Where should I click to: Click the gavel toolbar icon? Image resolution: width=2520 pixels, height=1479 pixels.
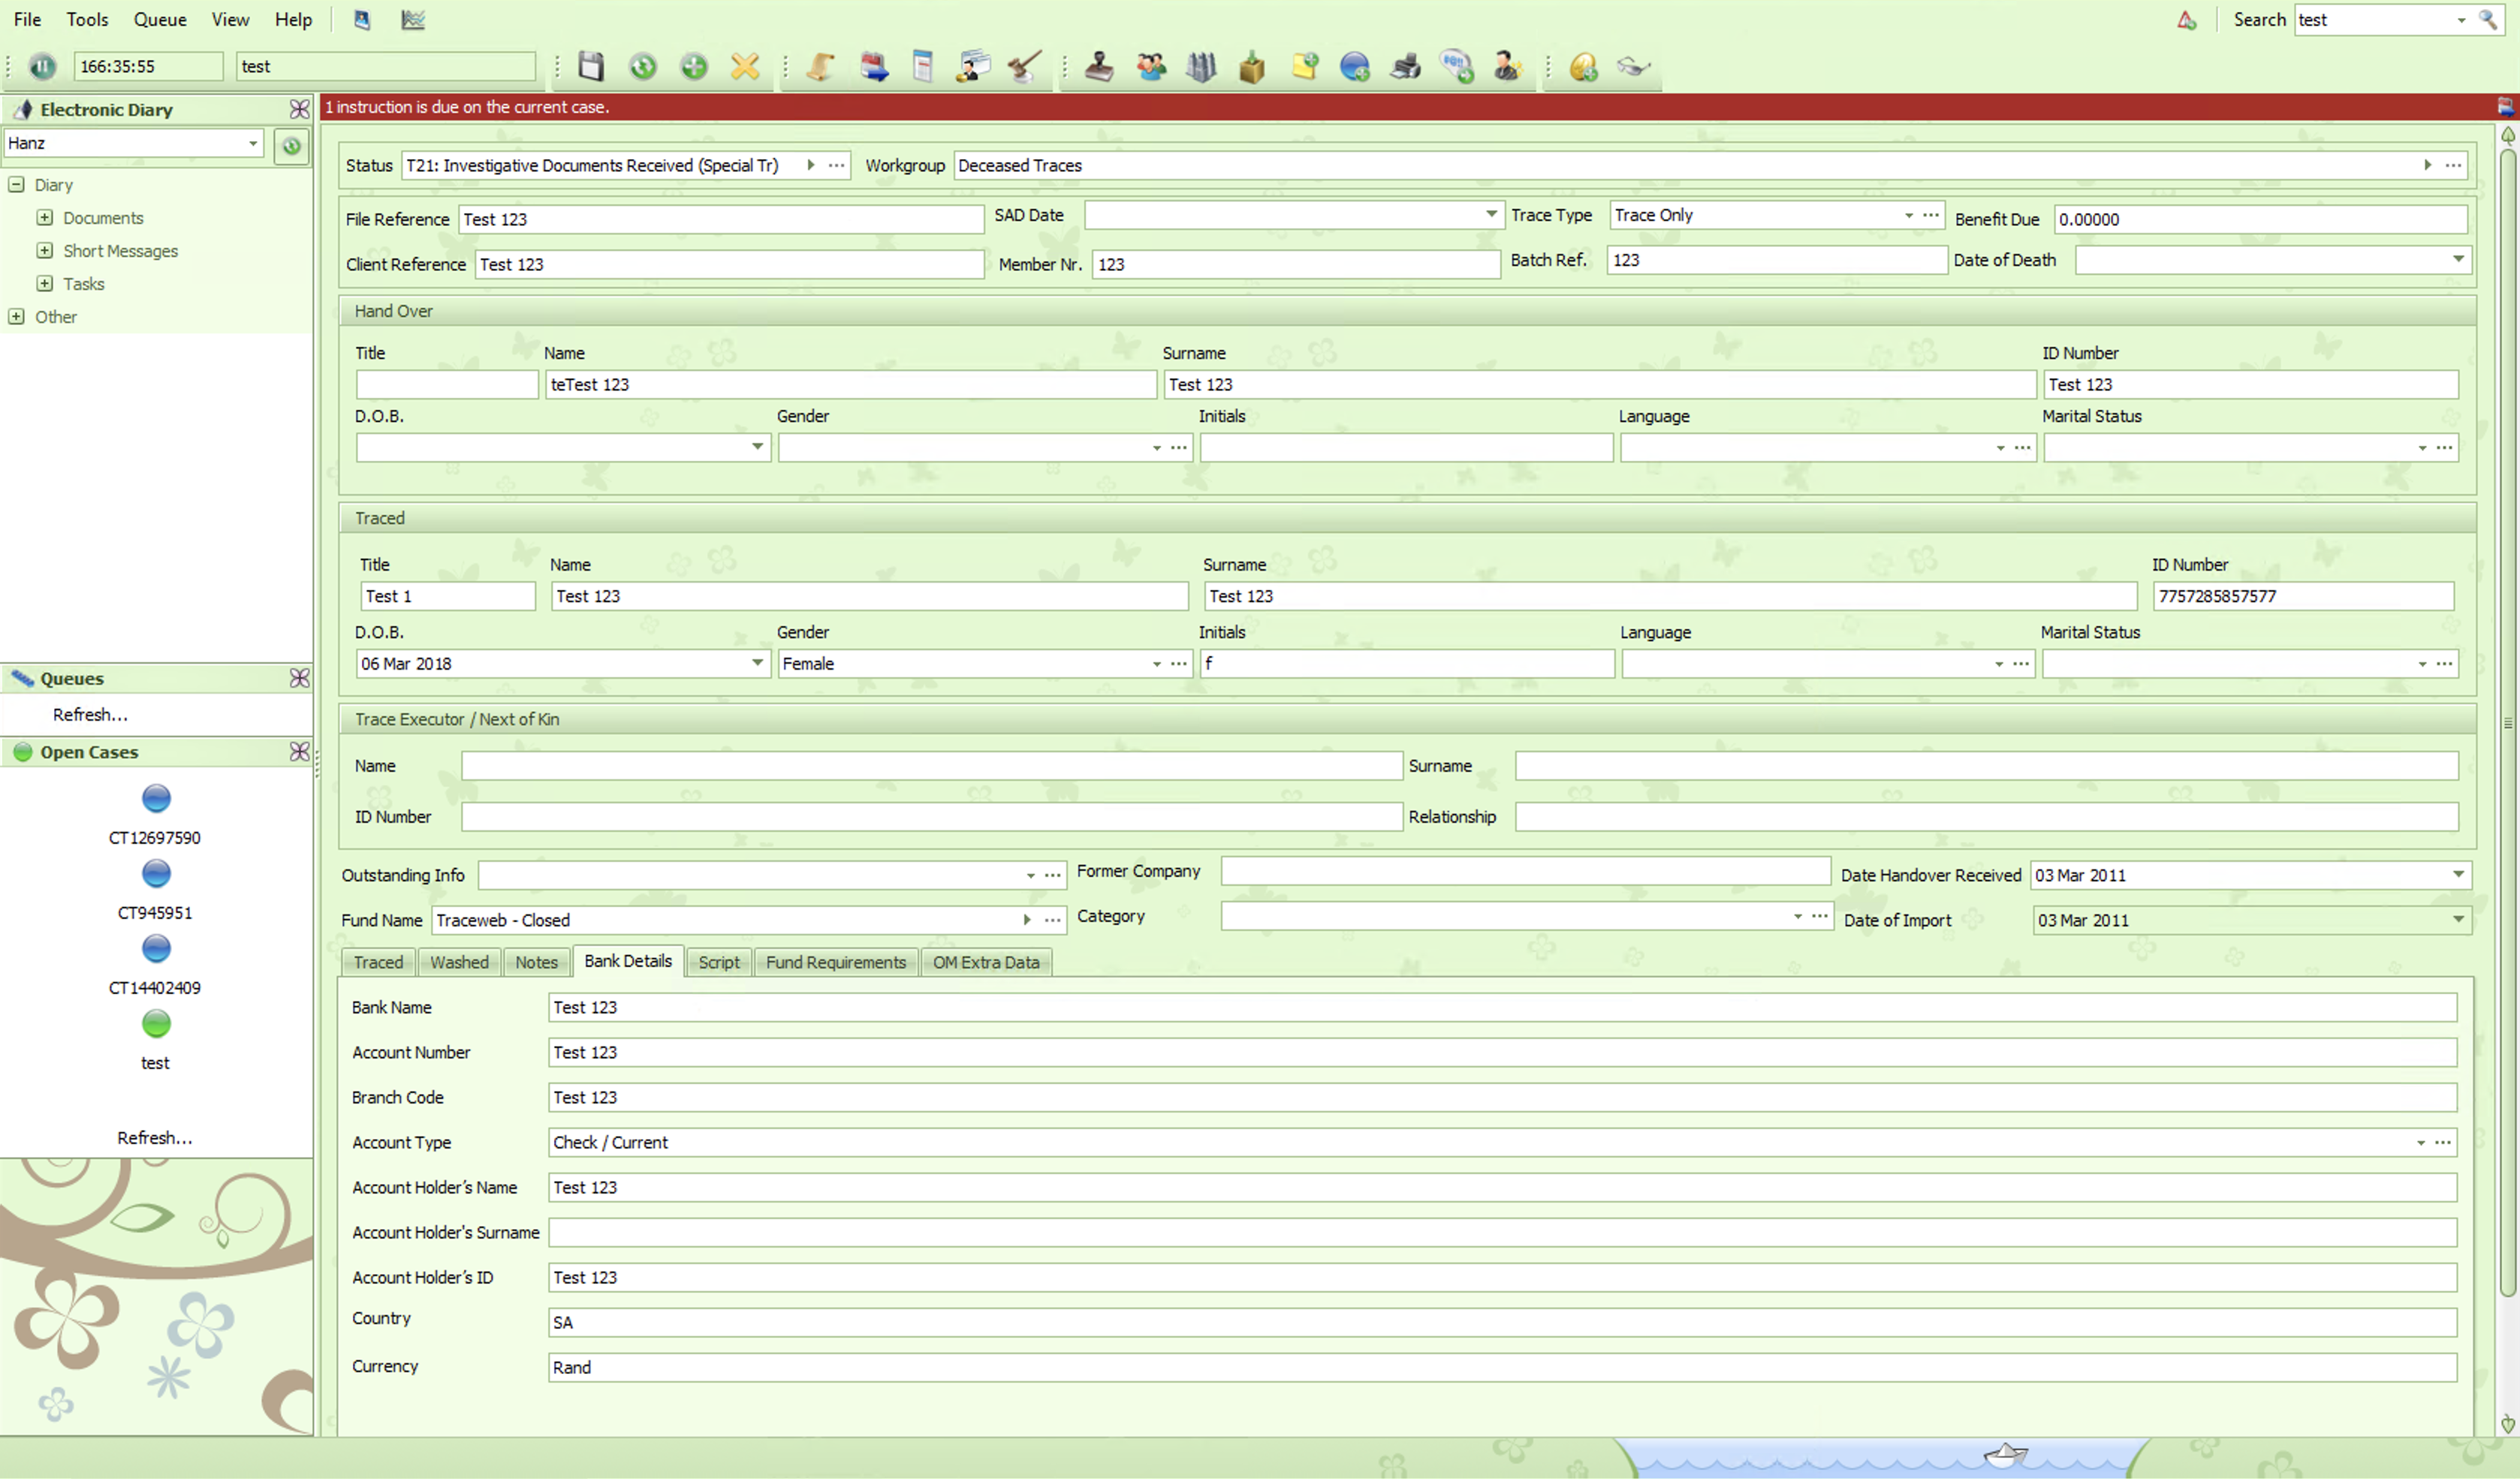pos(1024,67)
